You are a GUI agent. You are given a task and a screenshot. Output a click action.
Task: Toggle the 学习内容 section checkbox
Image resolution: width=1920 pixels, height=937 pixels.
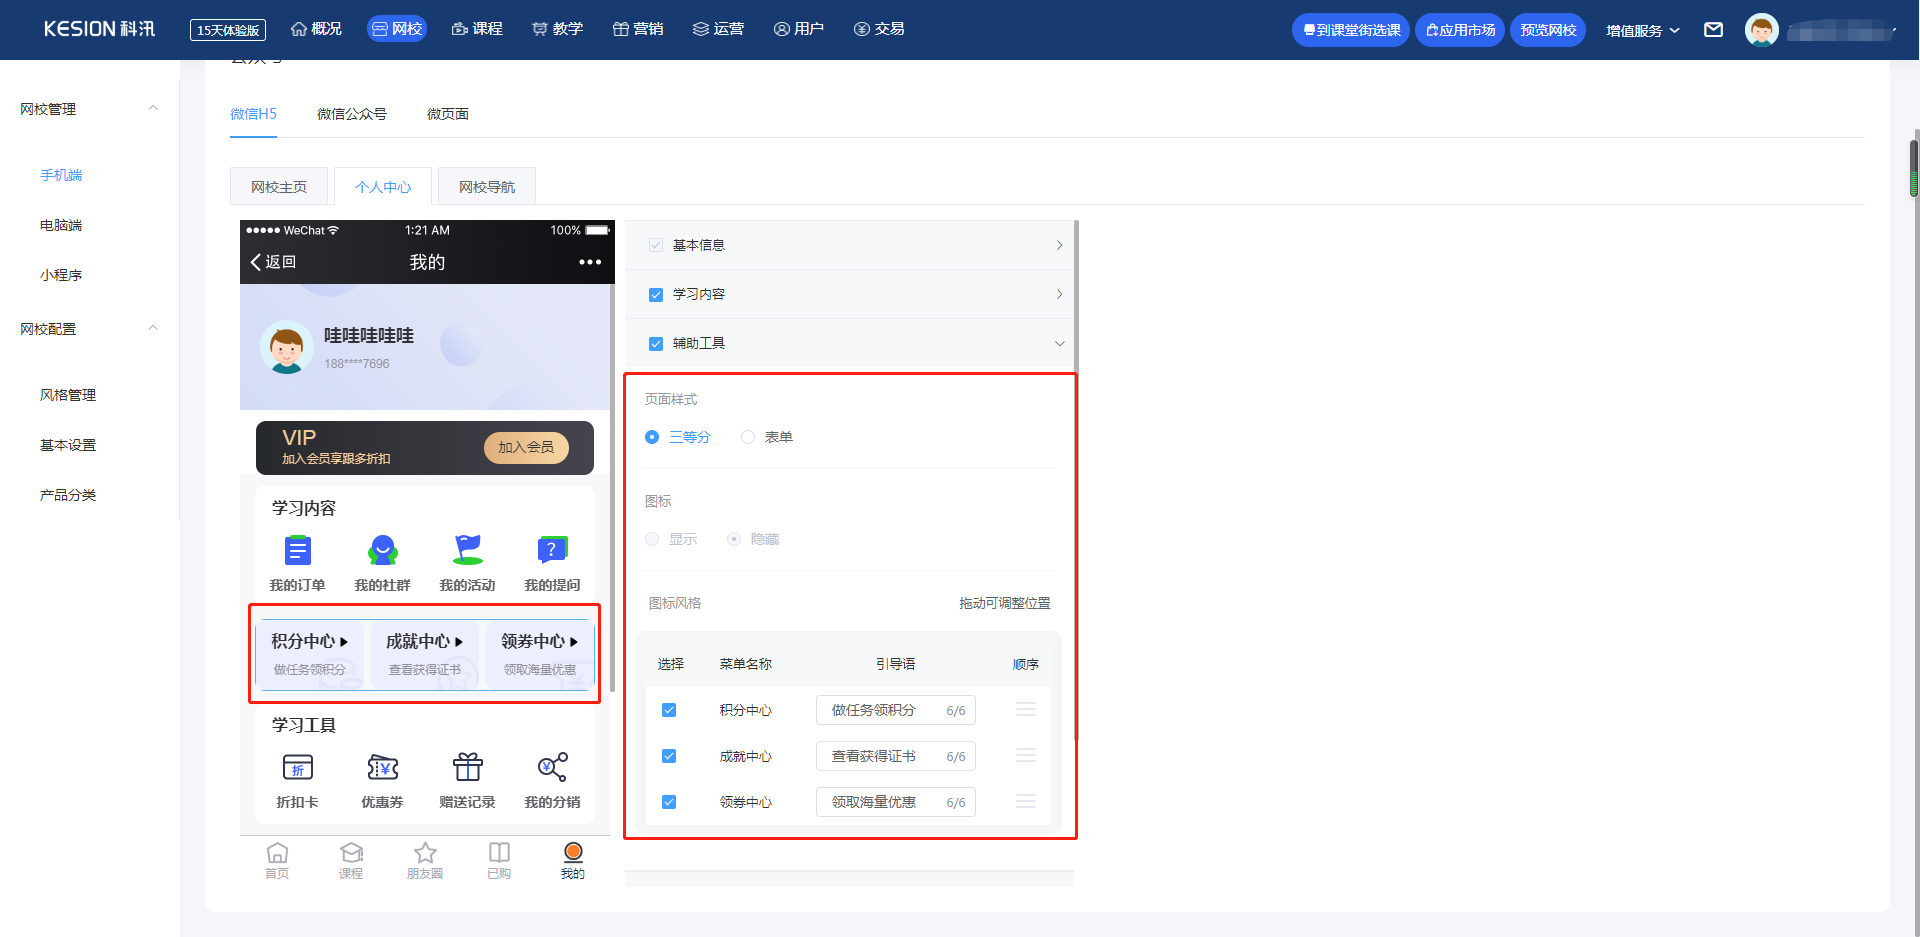coord(656,295)
